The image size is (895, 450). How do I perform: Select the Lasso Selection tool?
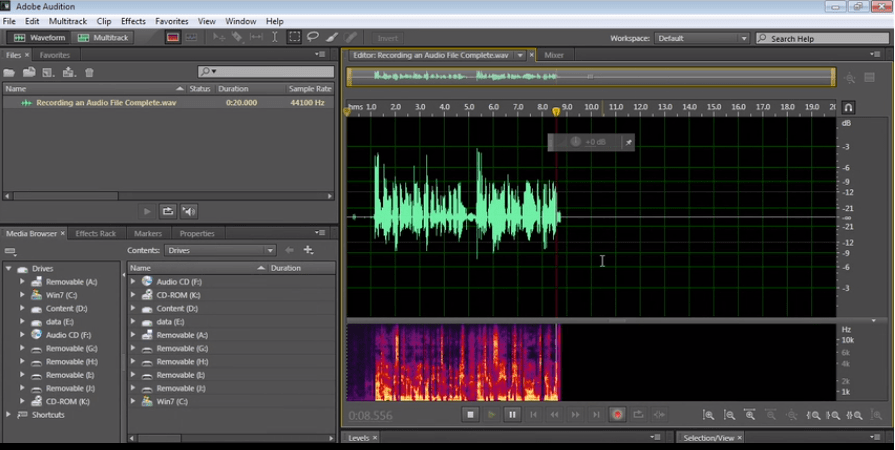pyautogui.click(x=313, y=38)
